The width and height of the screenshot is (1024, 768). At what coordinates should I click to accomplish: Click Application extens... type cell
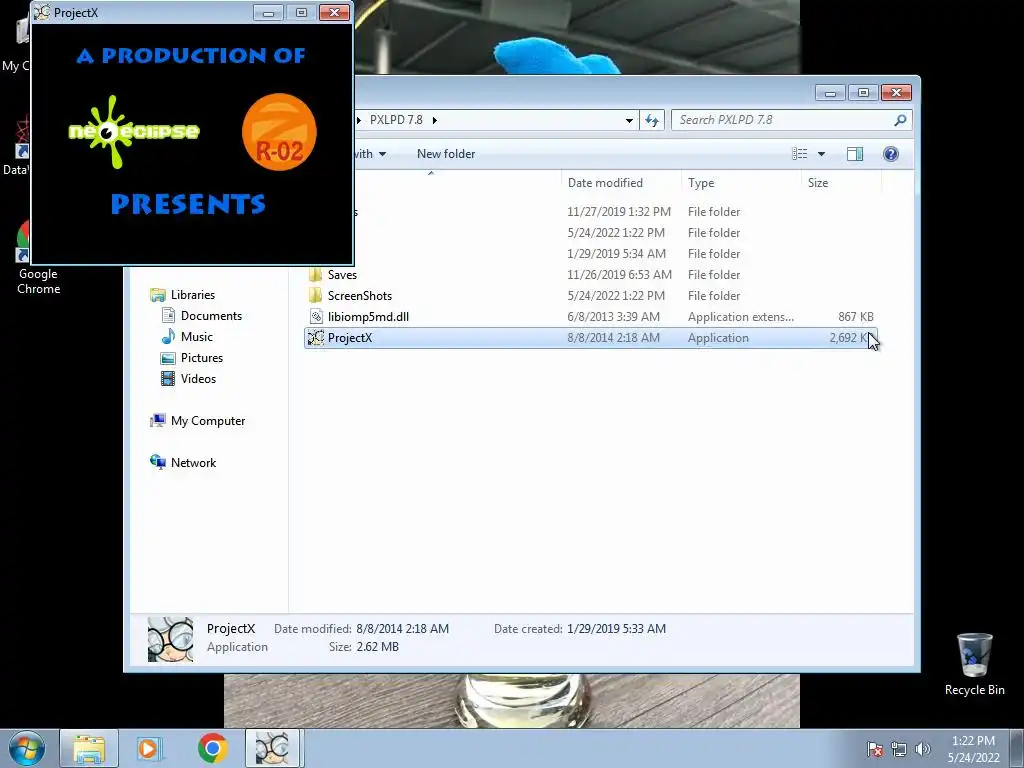741,317
